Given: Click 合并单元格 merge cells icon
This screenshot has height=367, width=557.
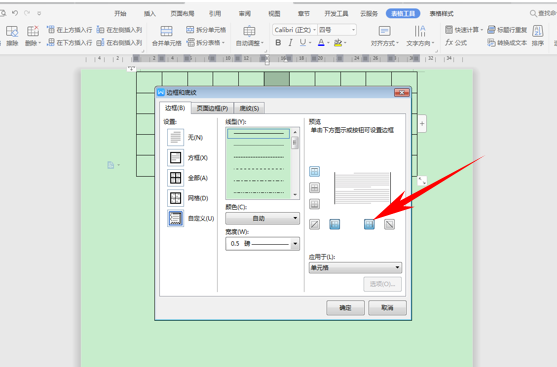Looking at the screenshot, I should click(166, 31).
